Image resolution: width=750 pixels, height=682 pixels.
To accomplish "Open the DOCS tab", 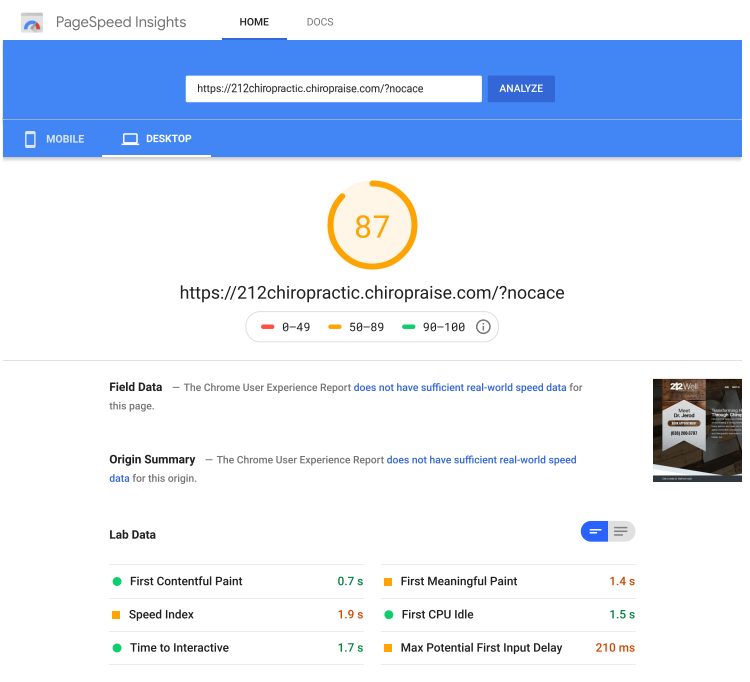I will tap(320, 22).
